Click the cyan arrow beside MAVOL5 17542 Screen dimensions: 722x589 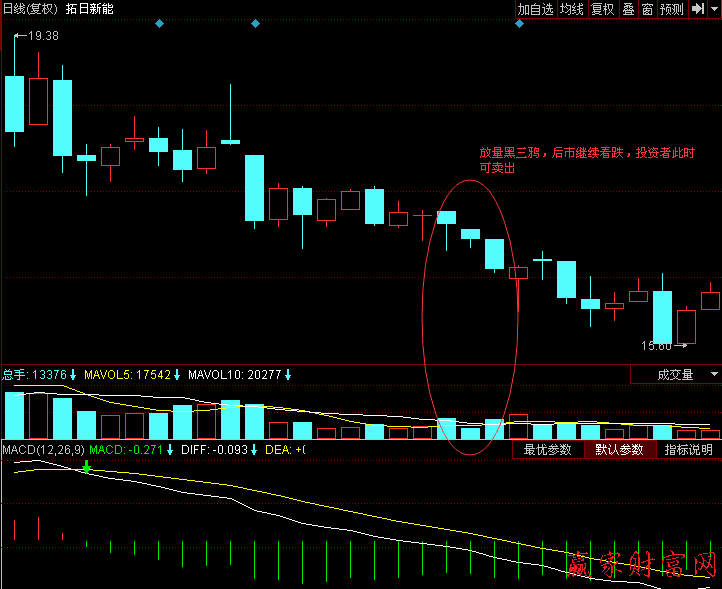click(x=178, y=375)
